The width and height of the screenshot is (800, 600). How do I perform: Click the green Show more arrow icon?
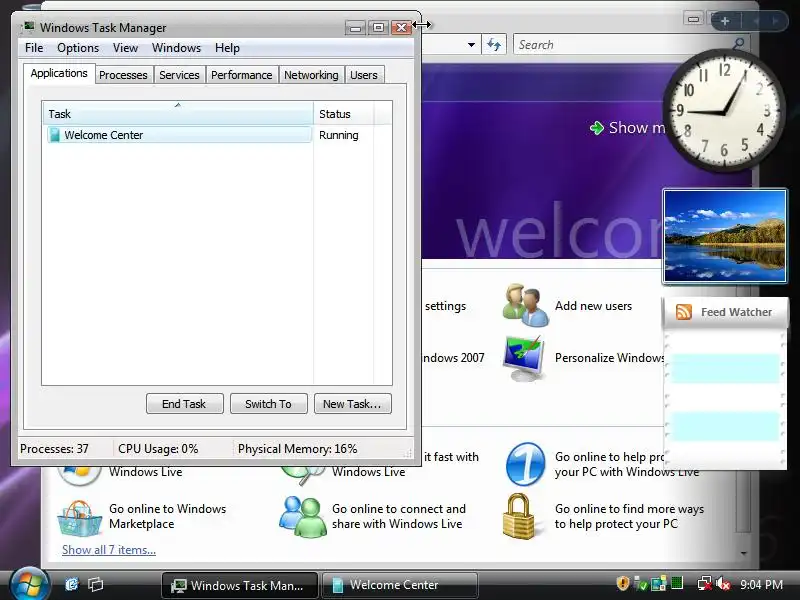coord(596,128)
